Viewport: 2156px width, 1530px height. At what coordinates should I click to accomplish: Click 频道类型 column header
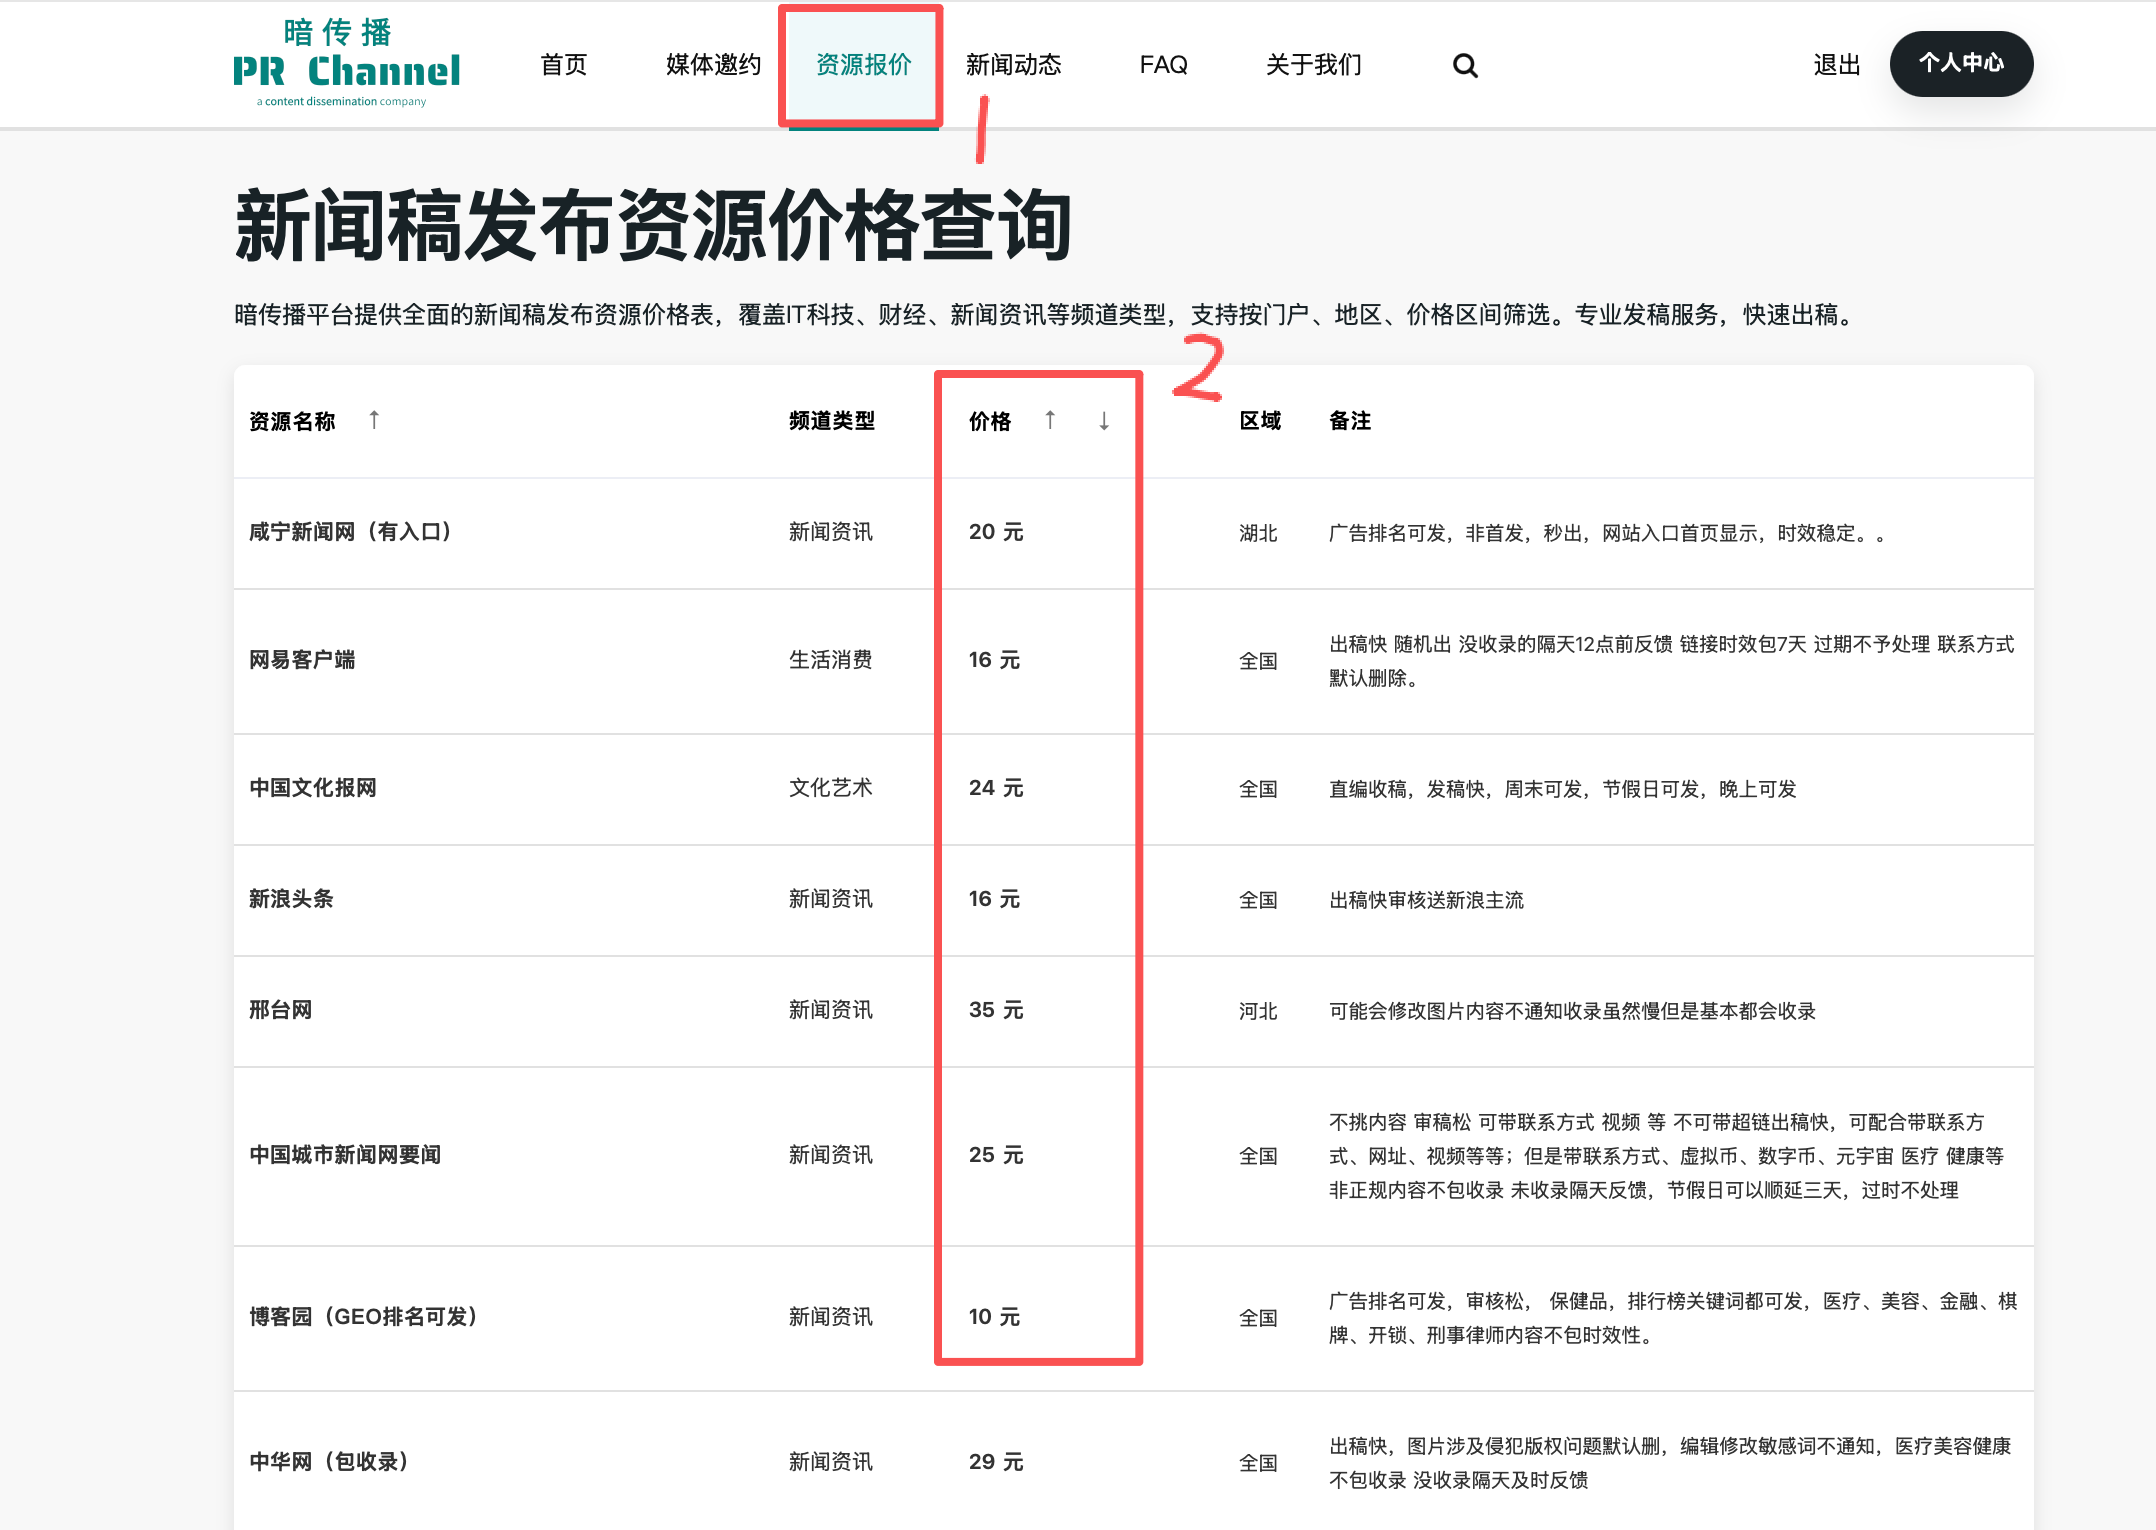(x=832, y=421)
